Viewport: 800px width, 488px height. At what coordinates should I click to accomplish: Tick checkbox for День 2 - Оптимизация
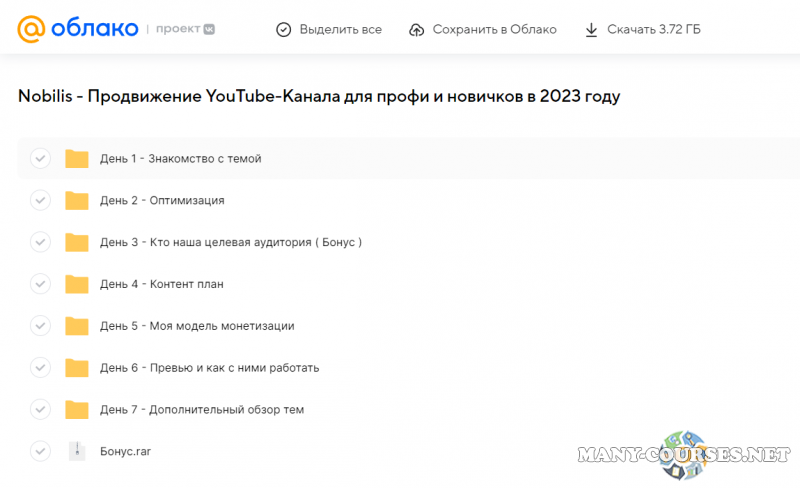click(x=40, y=200)
